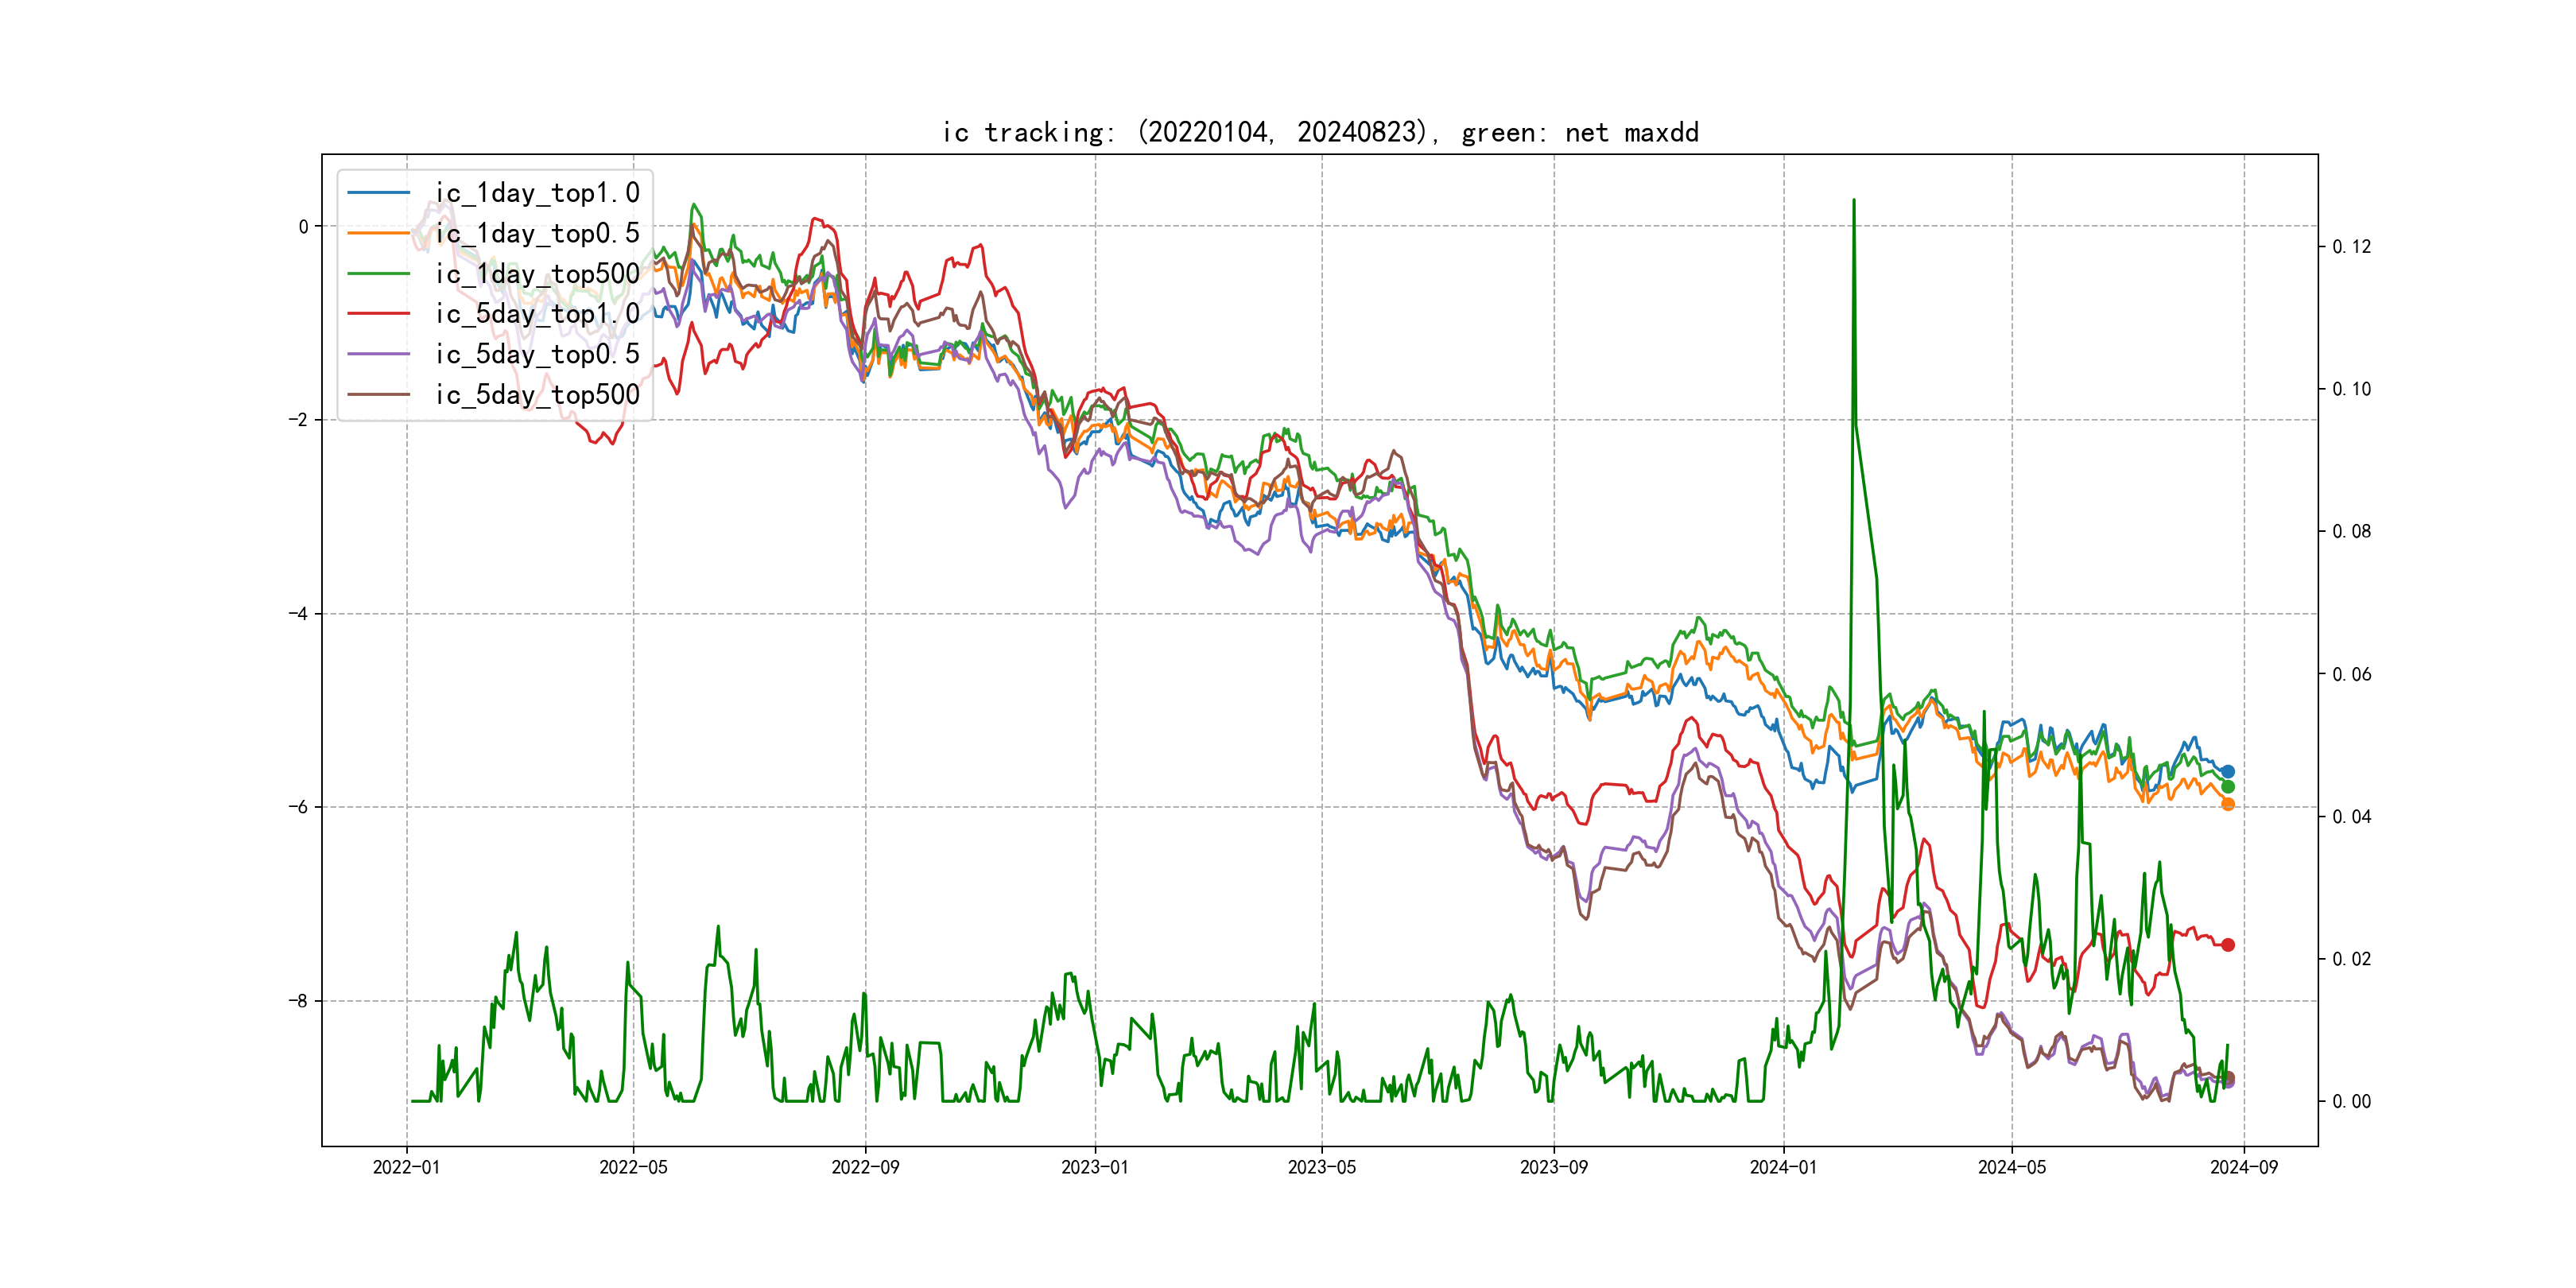Click the 0.12 right y-axis tick label
The width and height of the screenshot is (2576, 1288).
click(x=2351, y=247)
